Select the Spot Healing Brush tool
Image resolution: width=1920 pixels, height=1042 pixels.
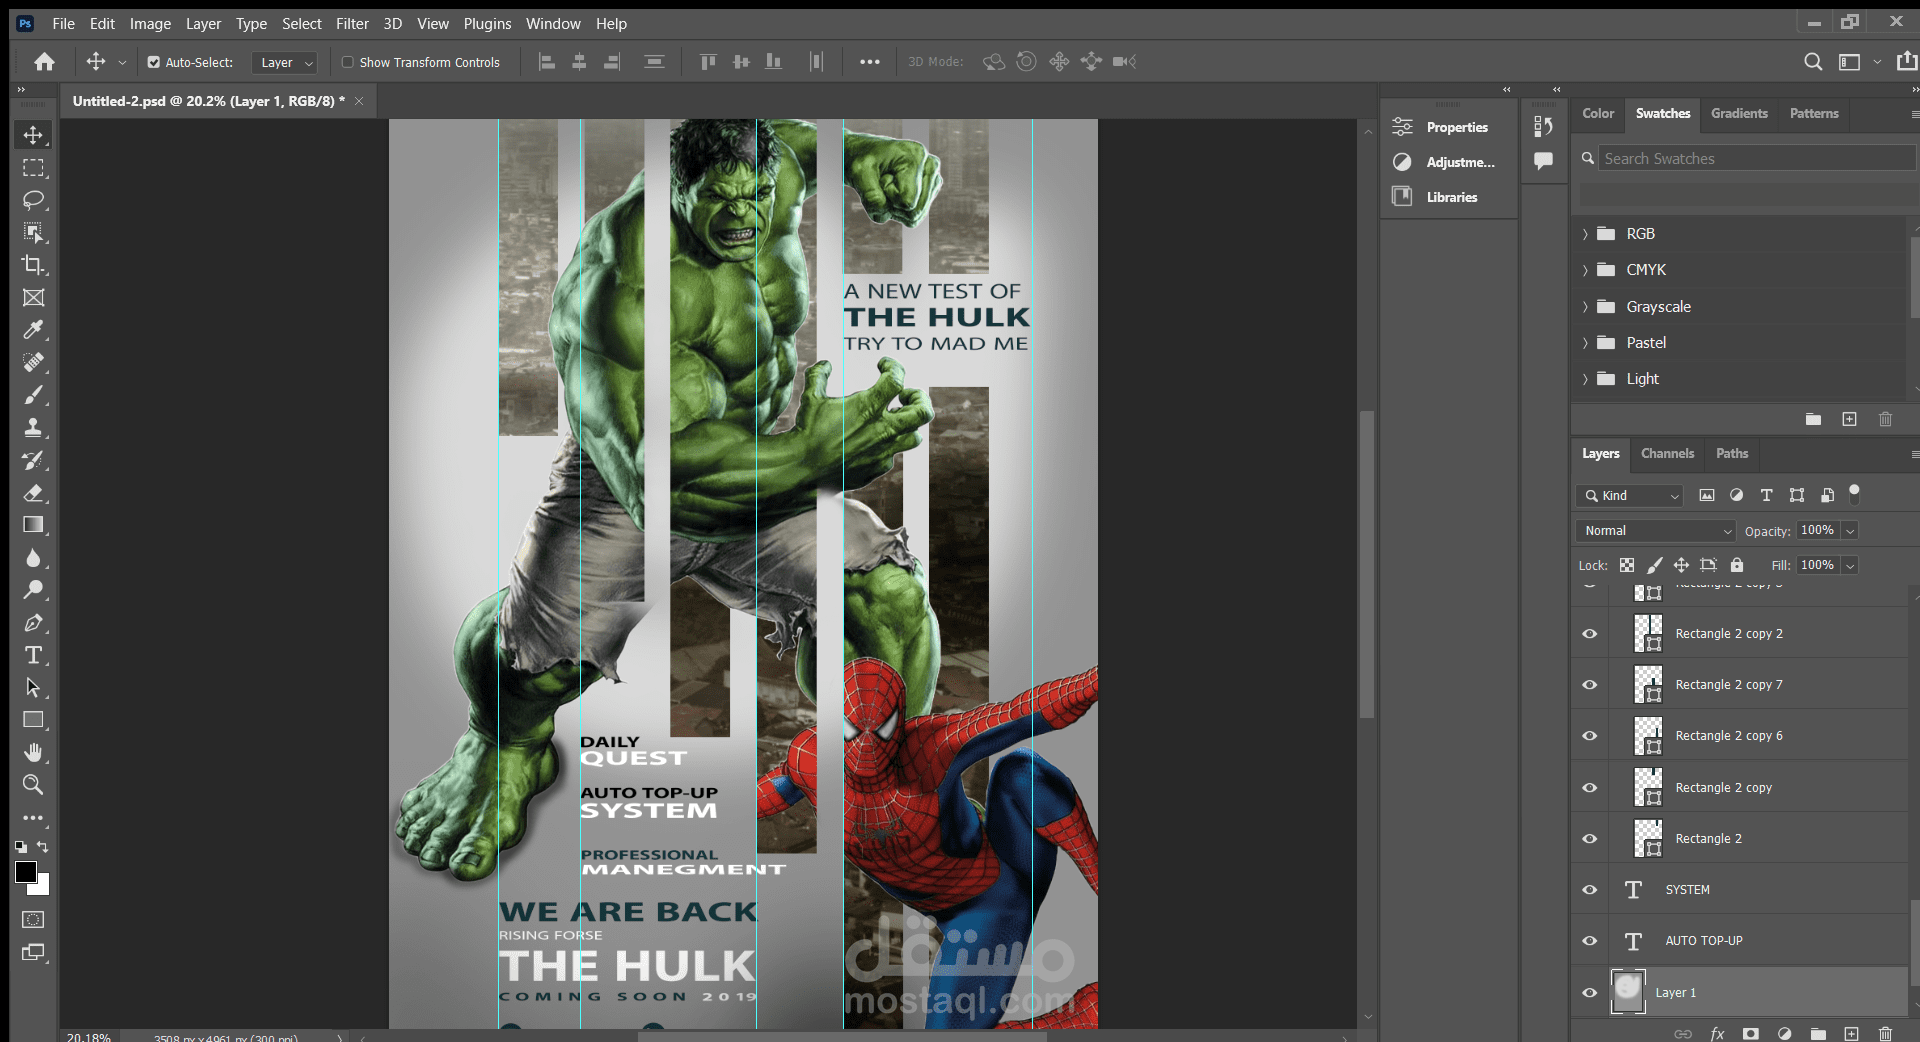click(33, 362)
